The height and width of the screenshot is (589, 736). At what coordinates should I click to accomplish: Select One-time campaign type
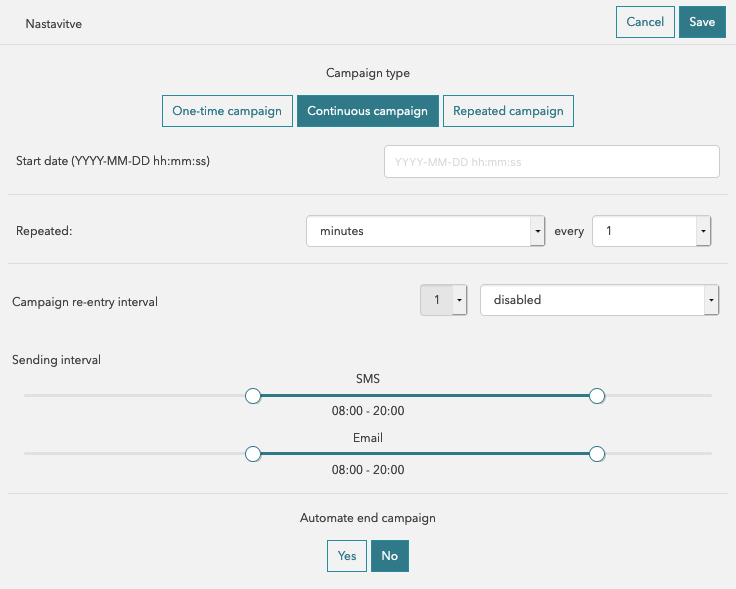click(x=227, y=111)
